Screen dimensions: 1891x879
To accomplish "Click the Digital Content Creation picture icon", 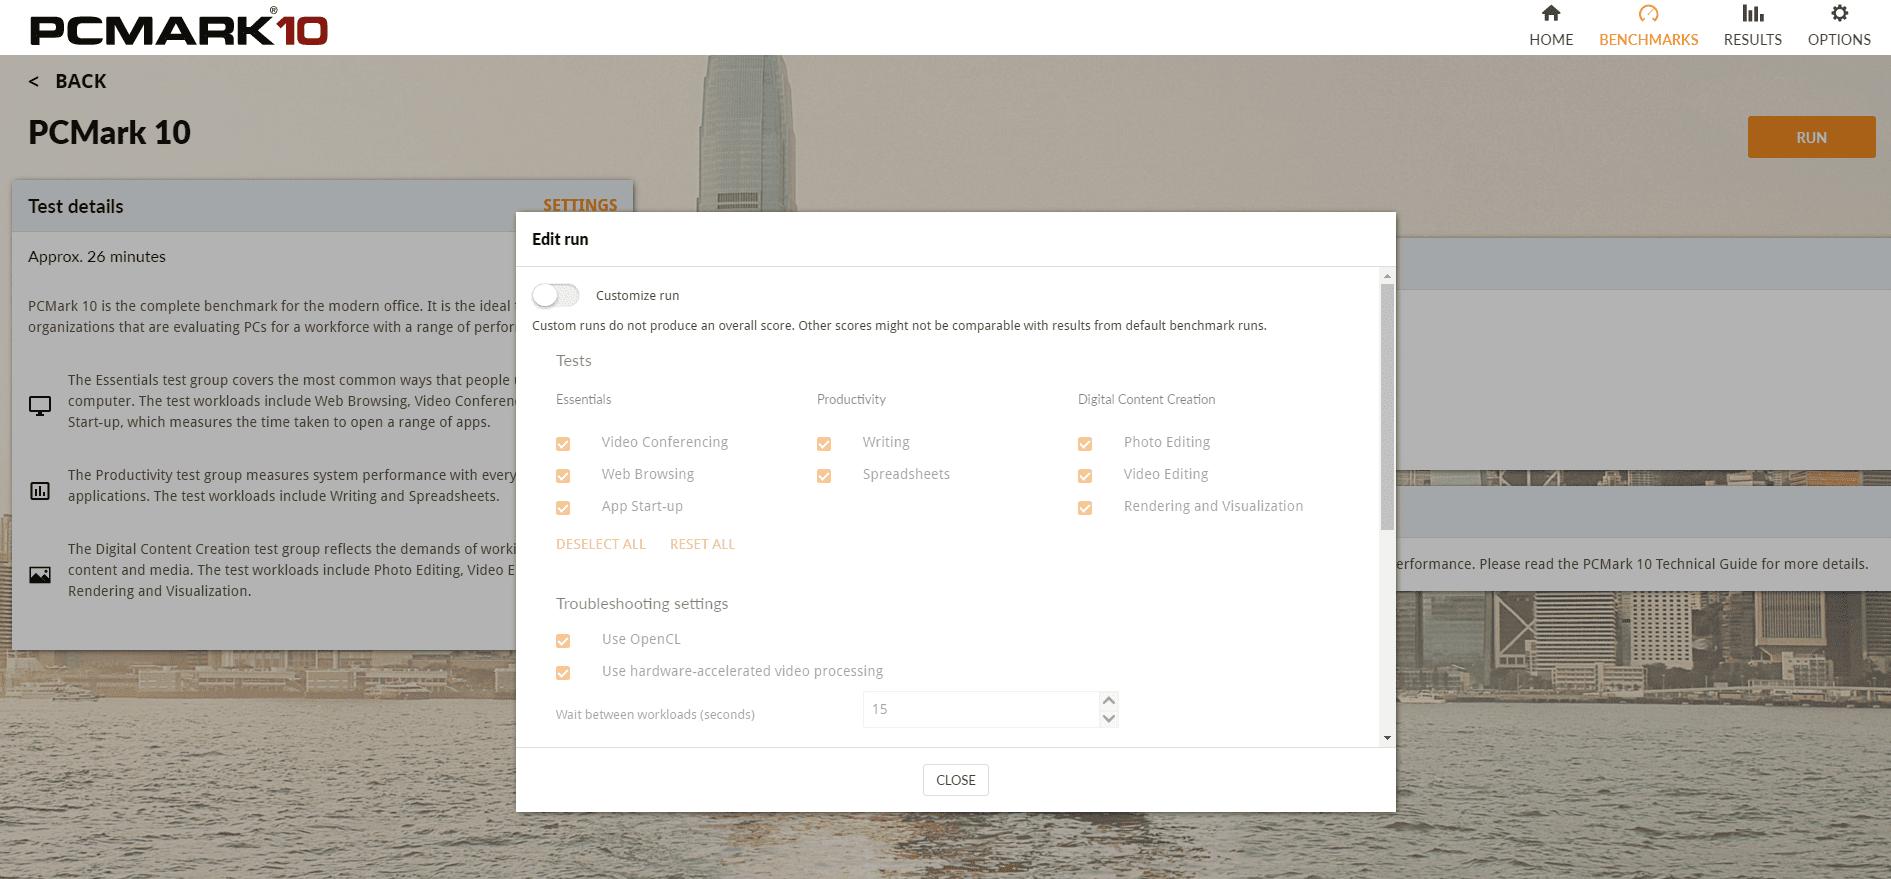I will [40, 575].
